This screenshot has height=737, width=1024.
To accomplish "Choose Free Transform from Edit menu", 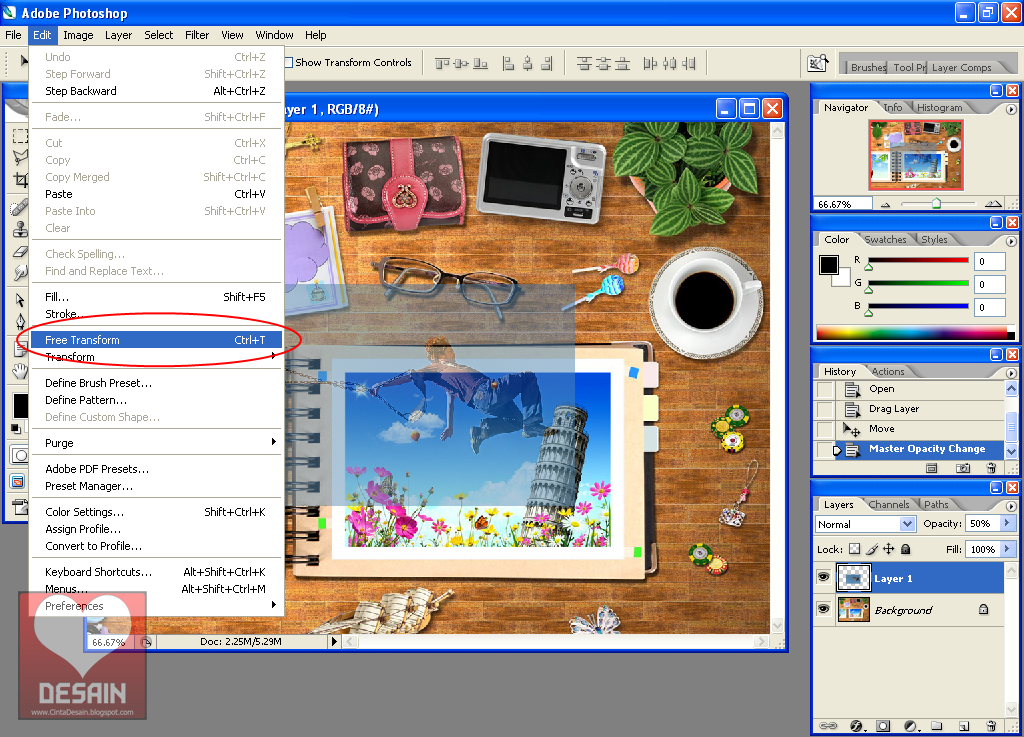I will click(157, 339).
